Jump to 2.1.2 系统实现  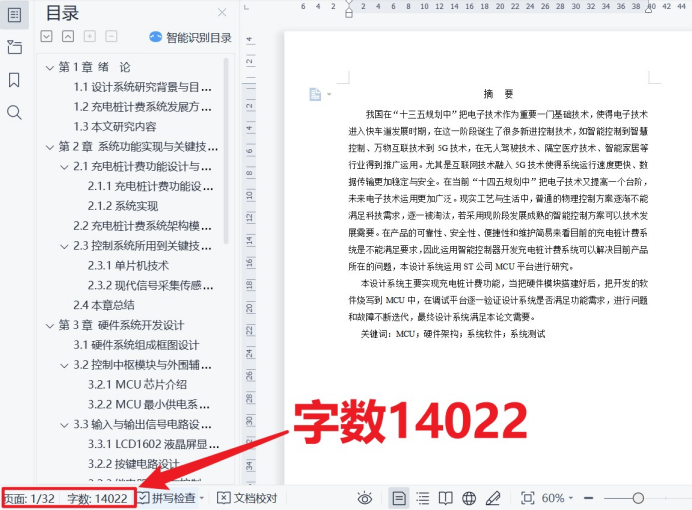click(123, 206)
